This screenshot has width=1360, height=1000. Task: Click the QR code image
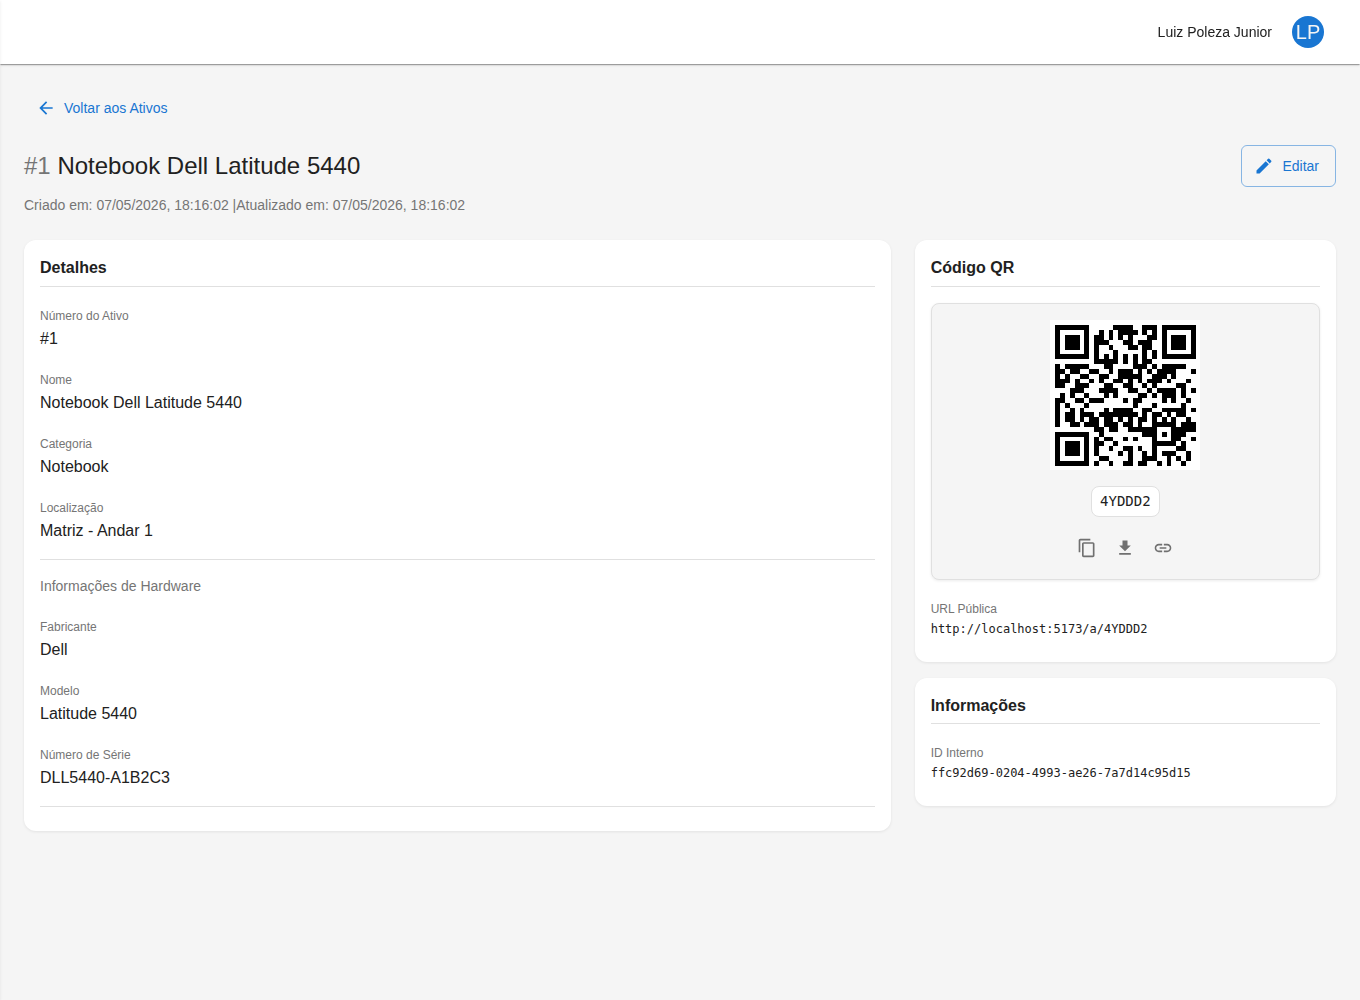coord(1125,395)
